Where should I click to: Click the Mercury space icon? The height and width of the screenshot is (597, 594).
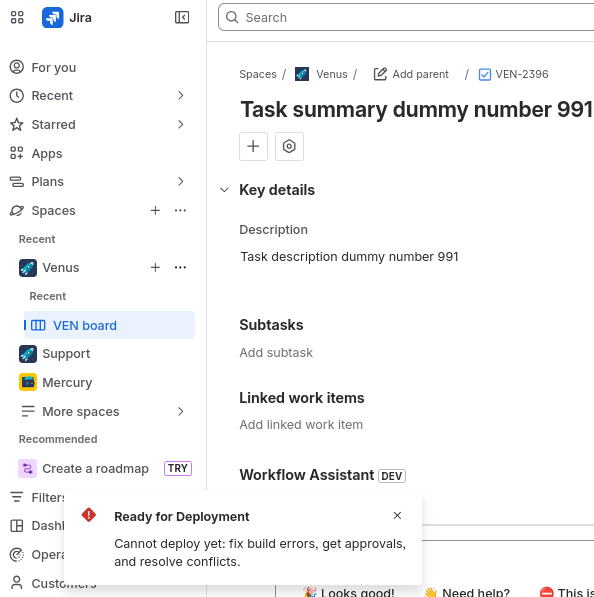(28, 382)
